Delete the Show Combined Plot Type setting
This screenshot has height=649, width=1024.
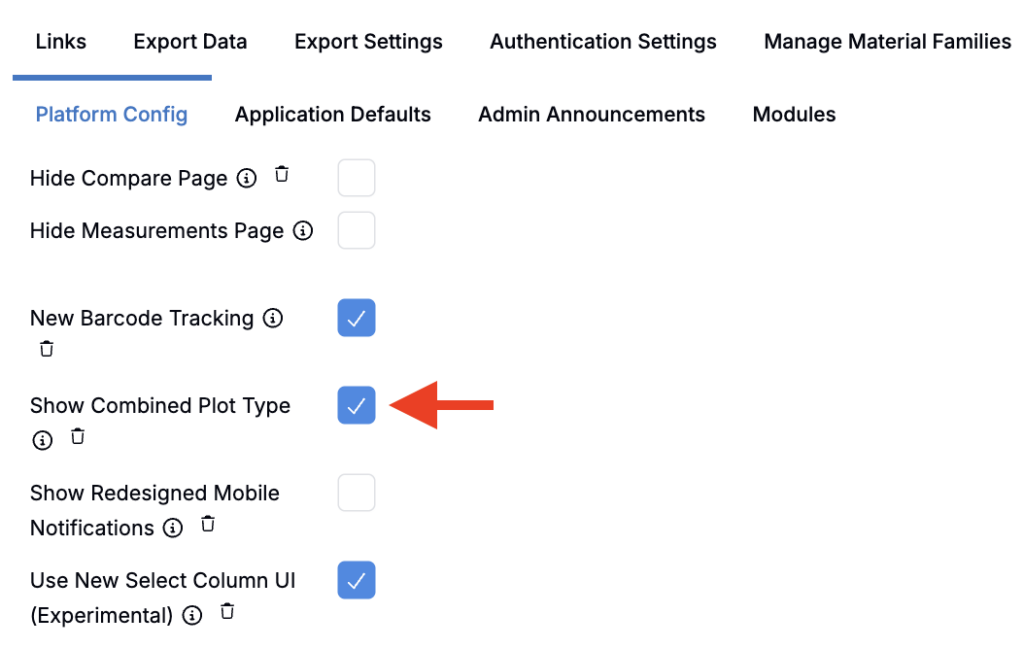point(78,437)
